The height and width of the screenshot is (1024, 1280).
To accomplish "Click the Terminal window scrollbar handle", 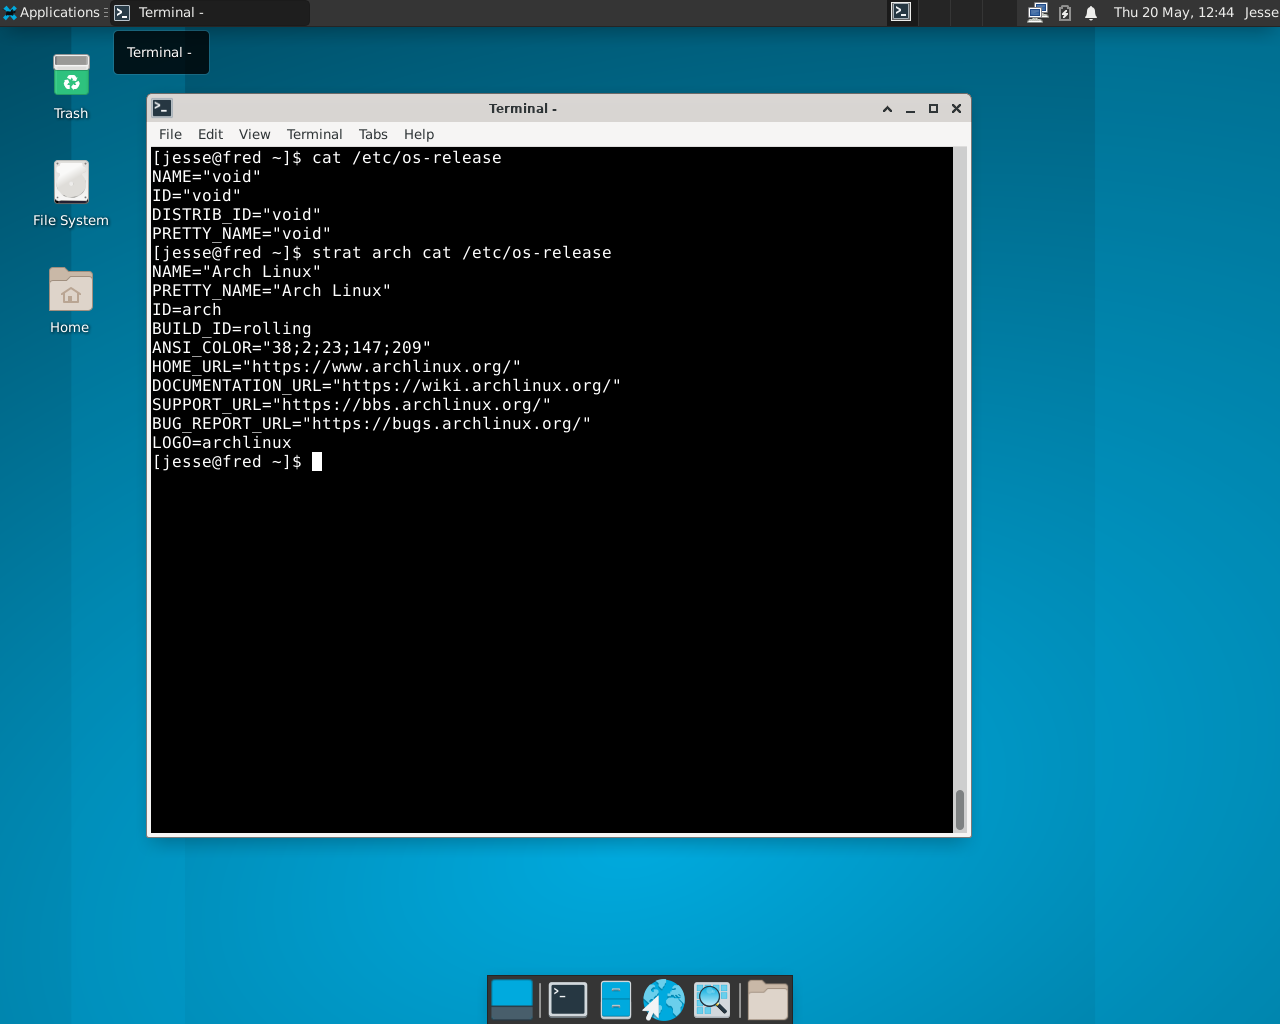I will 960,810.
